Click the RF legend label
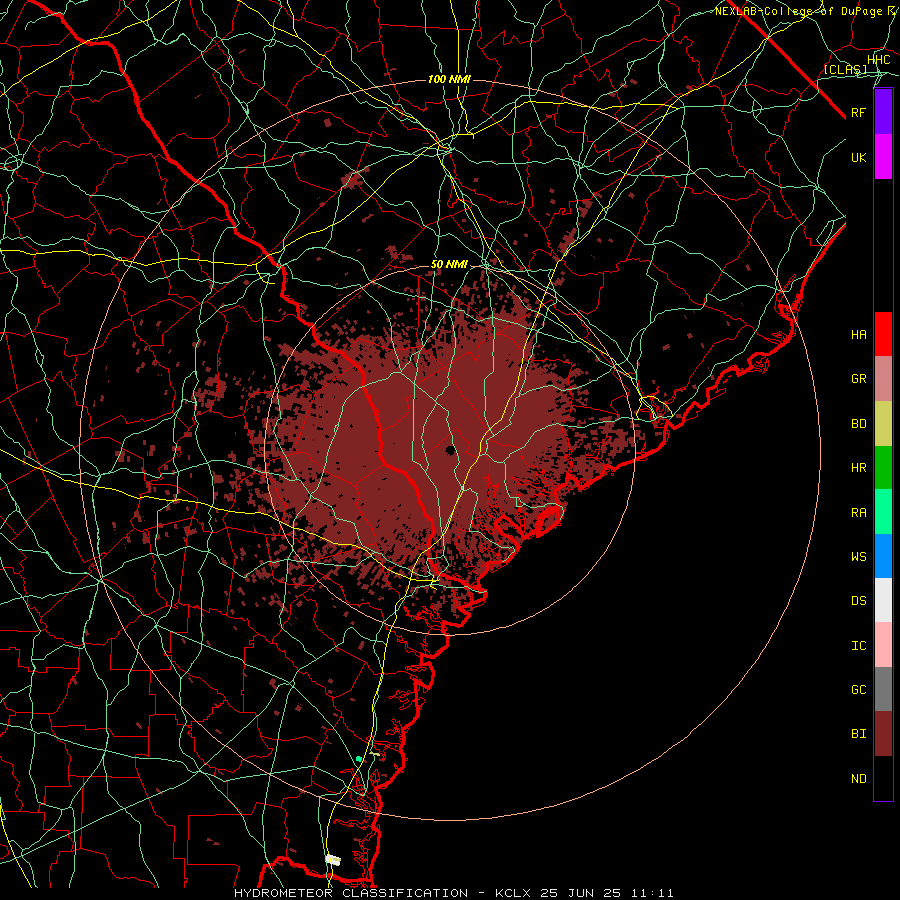The image size is (900, 900). pyautogui.click(x=859, y=112)
